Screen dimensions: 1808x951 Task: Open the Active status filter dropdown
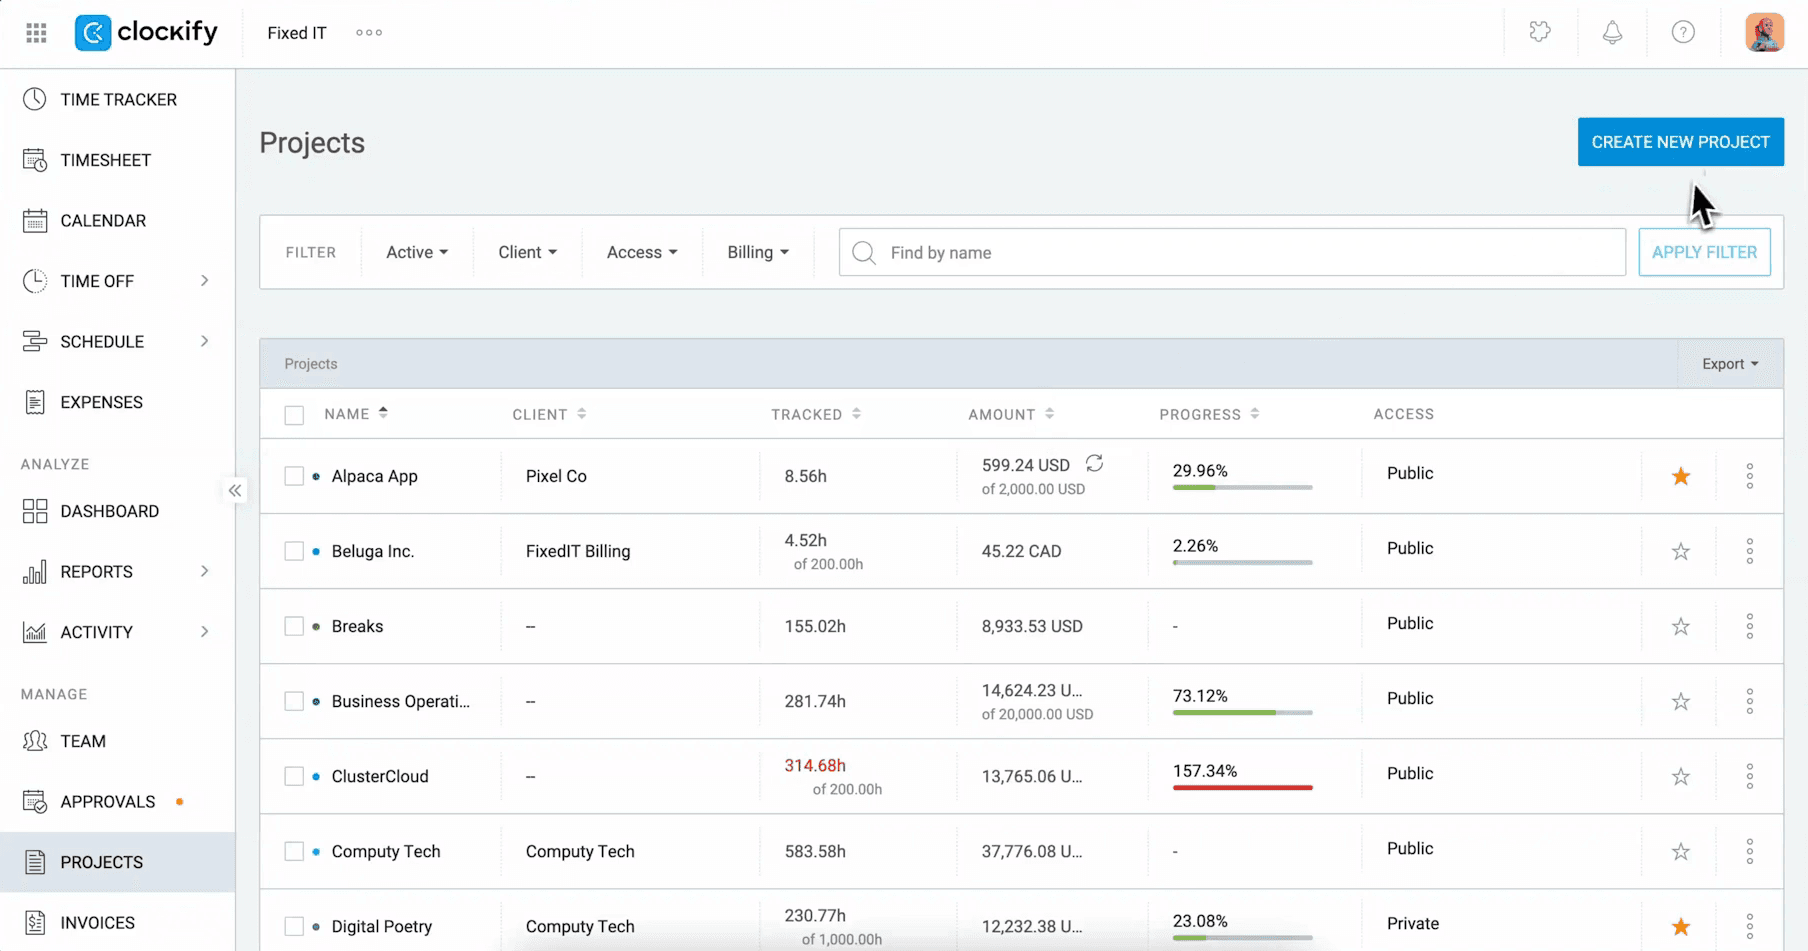(417, 252)
